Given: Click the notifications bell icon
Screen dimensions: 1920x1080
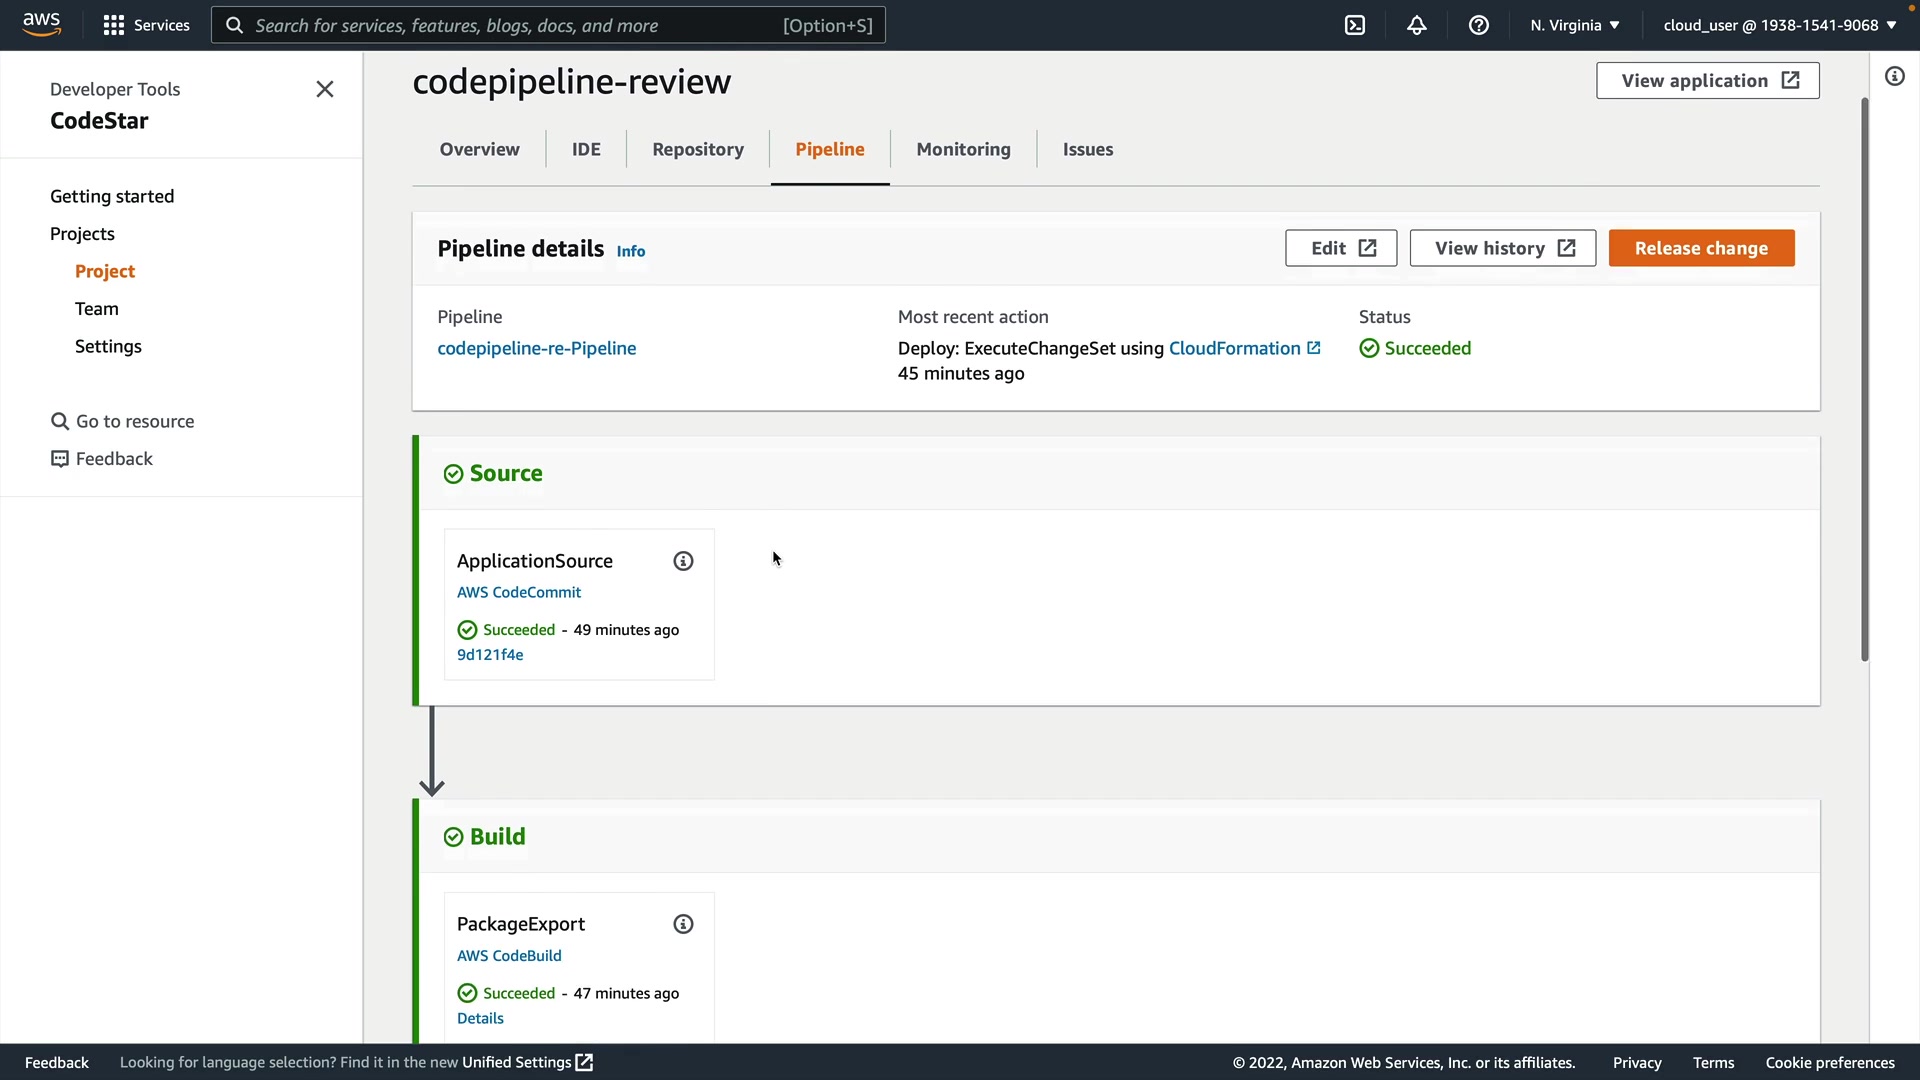Looking at the screenshot, I should coord(1417,25).
